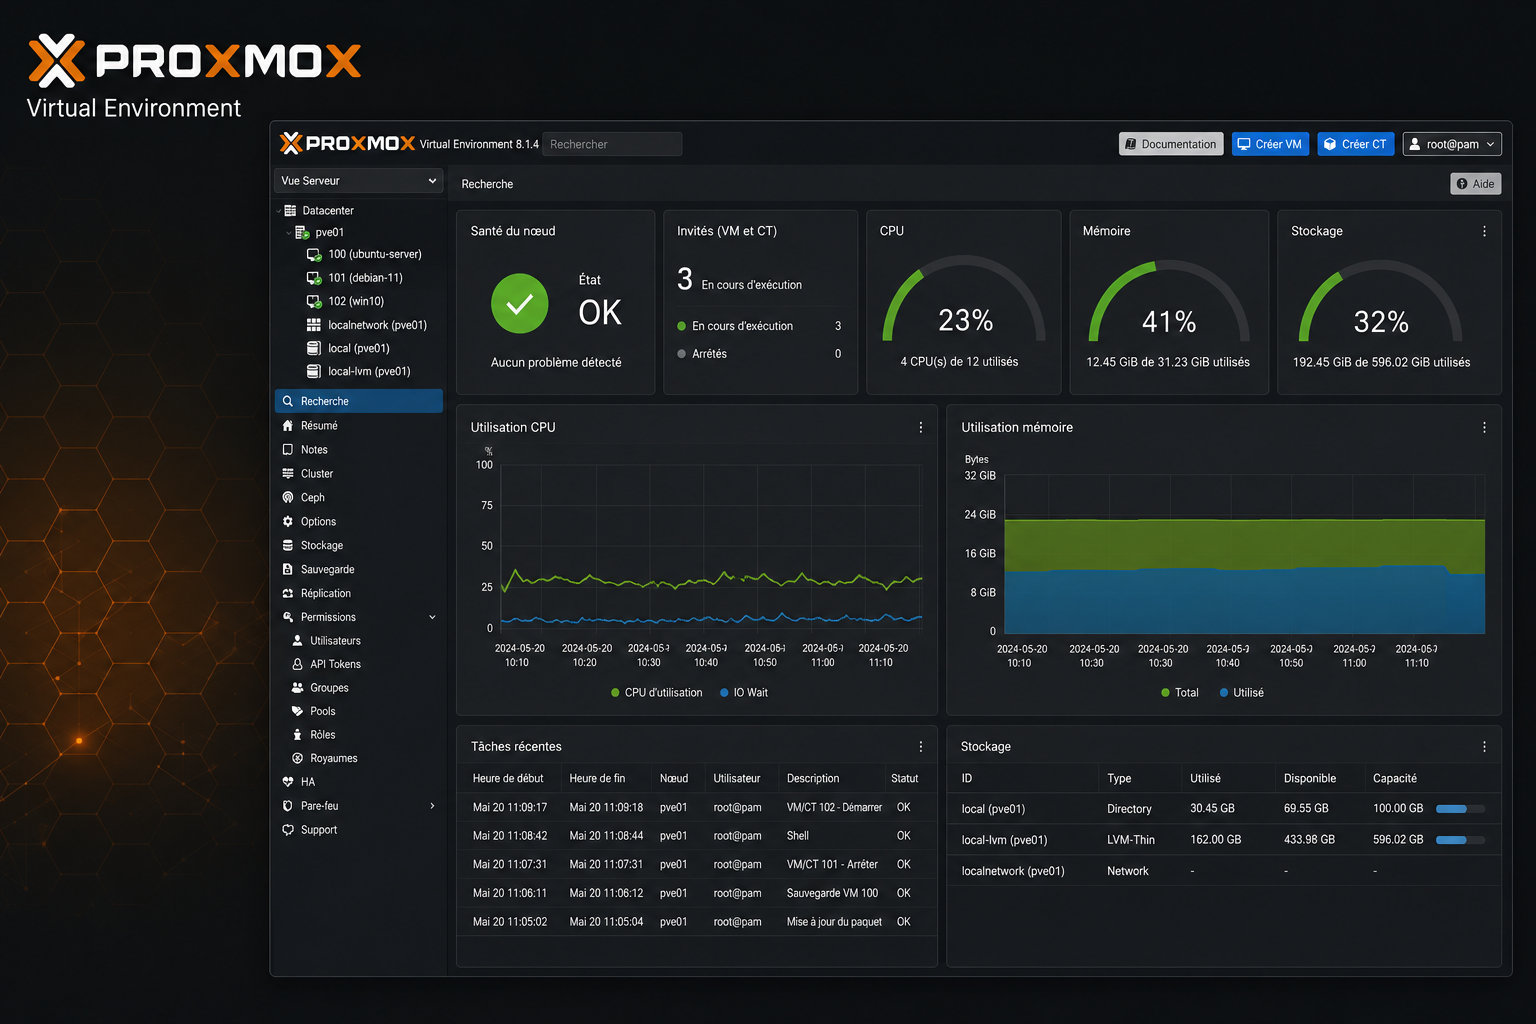This screenshot has height=1024, width=1536.
Task: Select the VM icon for 101 (debian-11)
Action: pyautogui.click(x=314, y=278)
